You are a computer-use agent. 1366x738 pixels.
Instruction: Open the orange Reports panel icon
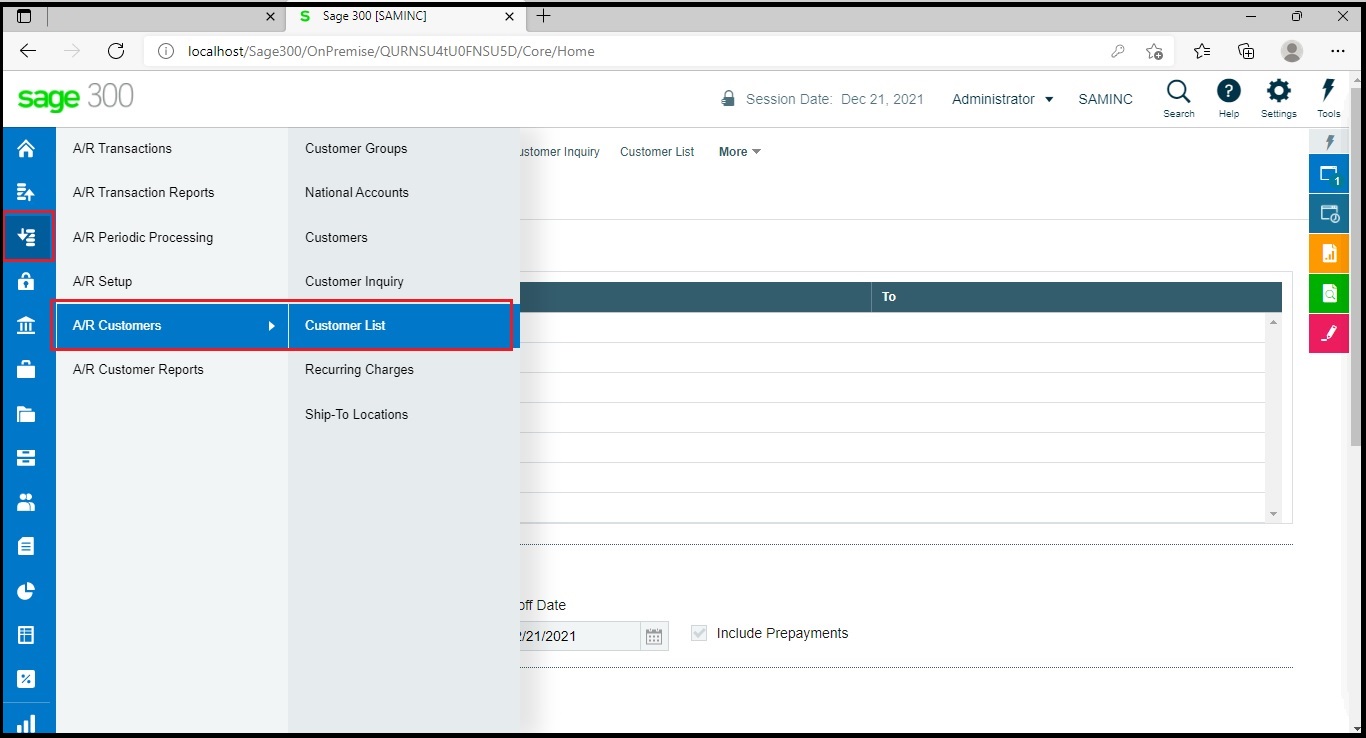pyautogui.click(x=1329, y=253)
